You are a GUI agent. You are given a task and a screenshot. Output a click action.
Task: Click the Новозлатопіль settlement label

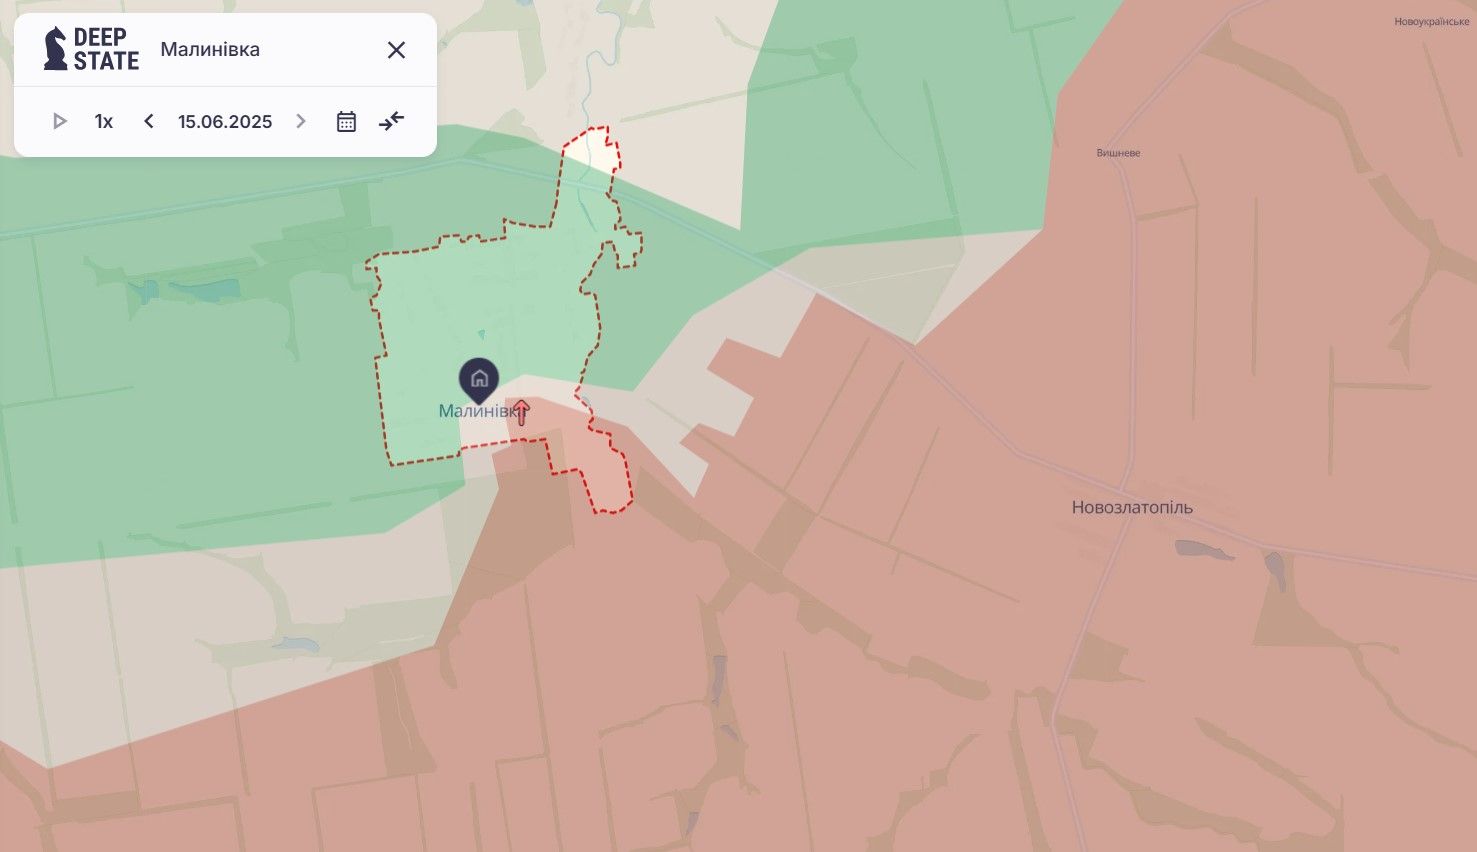point(1132,507)
